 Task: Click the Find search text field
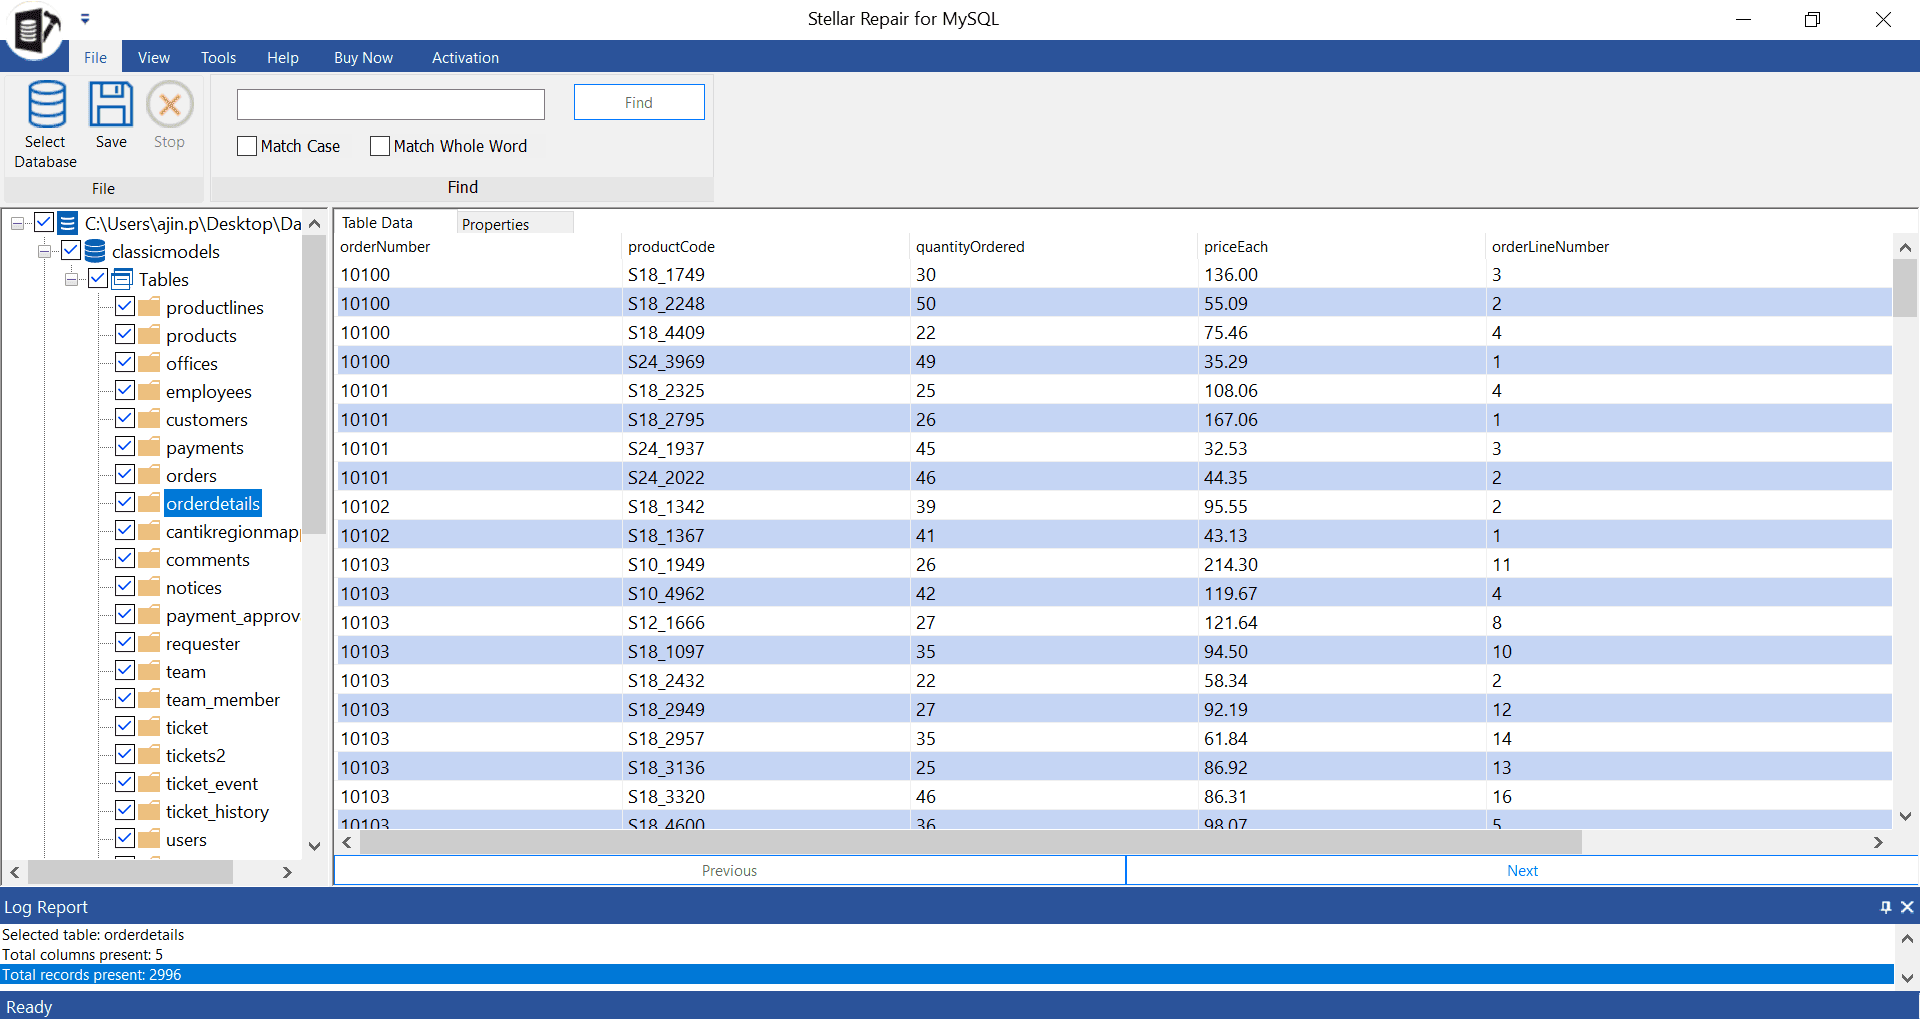(x=391, y=104)
